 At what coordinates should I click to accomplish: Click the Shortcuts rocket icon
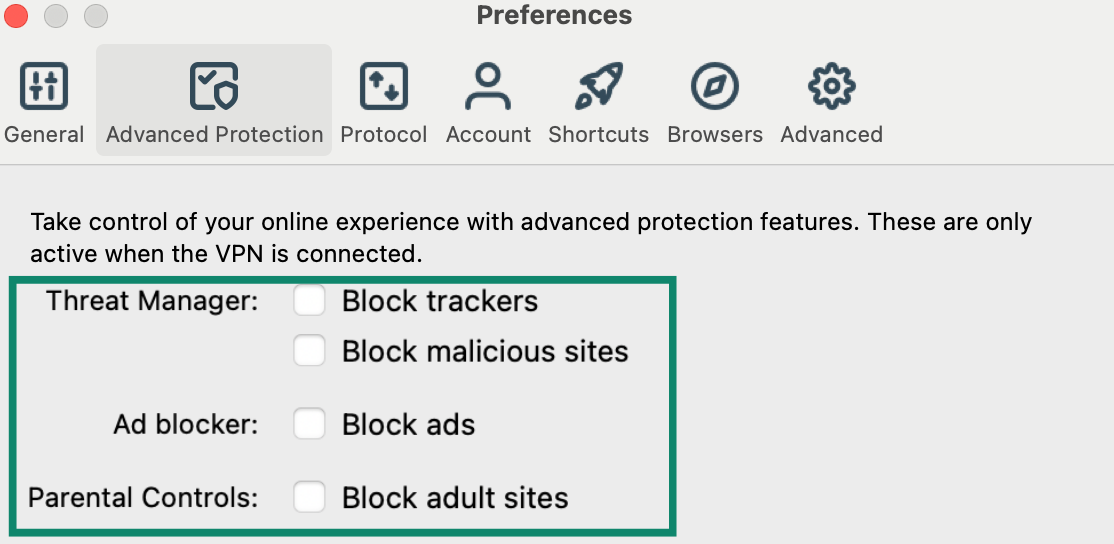598,87
